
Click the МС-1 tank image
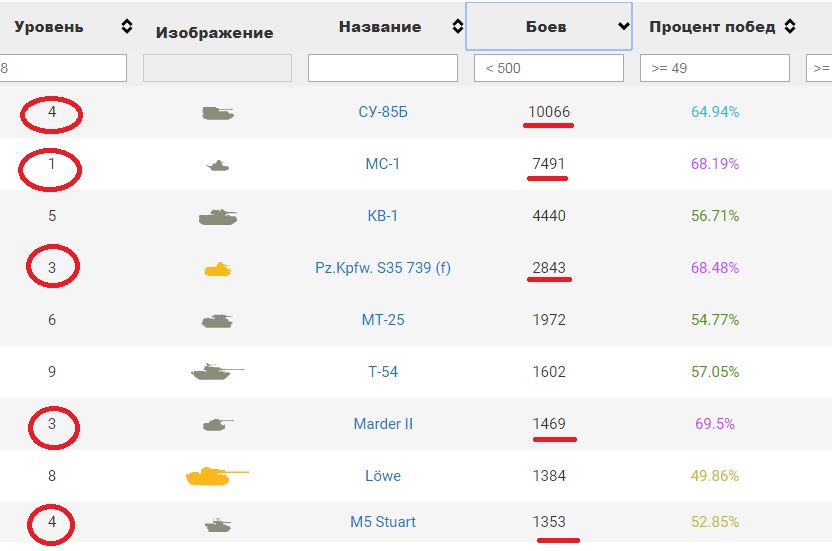(x=218, y=166)
